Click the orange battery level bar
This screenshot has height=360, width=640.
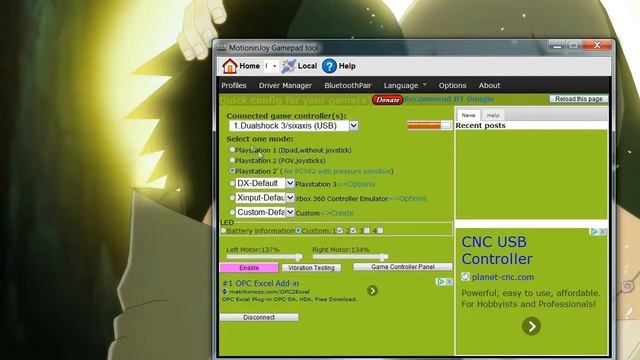429,125
